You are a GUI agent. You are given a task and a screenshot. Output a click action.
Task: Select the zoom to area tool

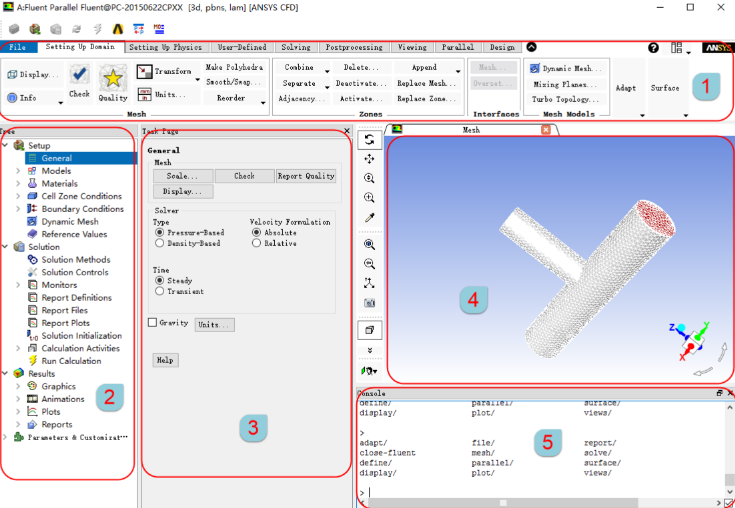(x=369, y=197)
